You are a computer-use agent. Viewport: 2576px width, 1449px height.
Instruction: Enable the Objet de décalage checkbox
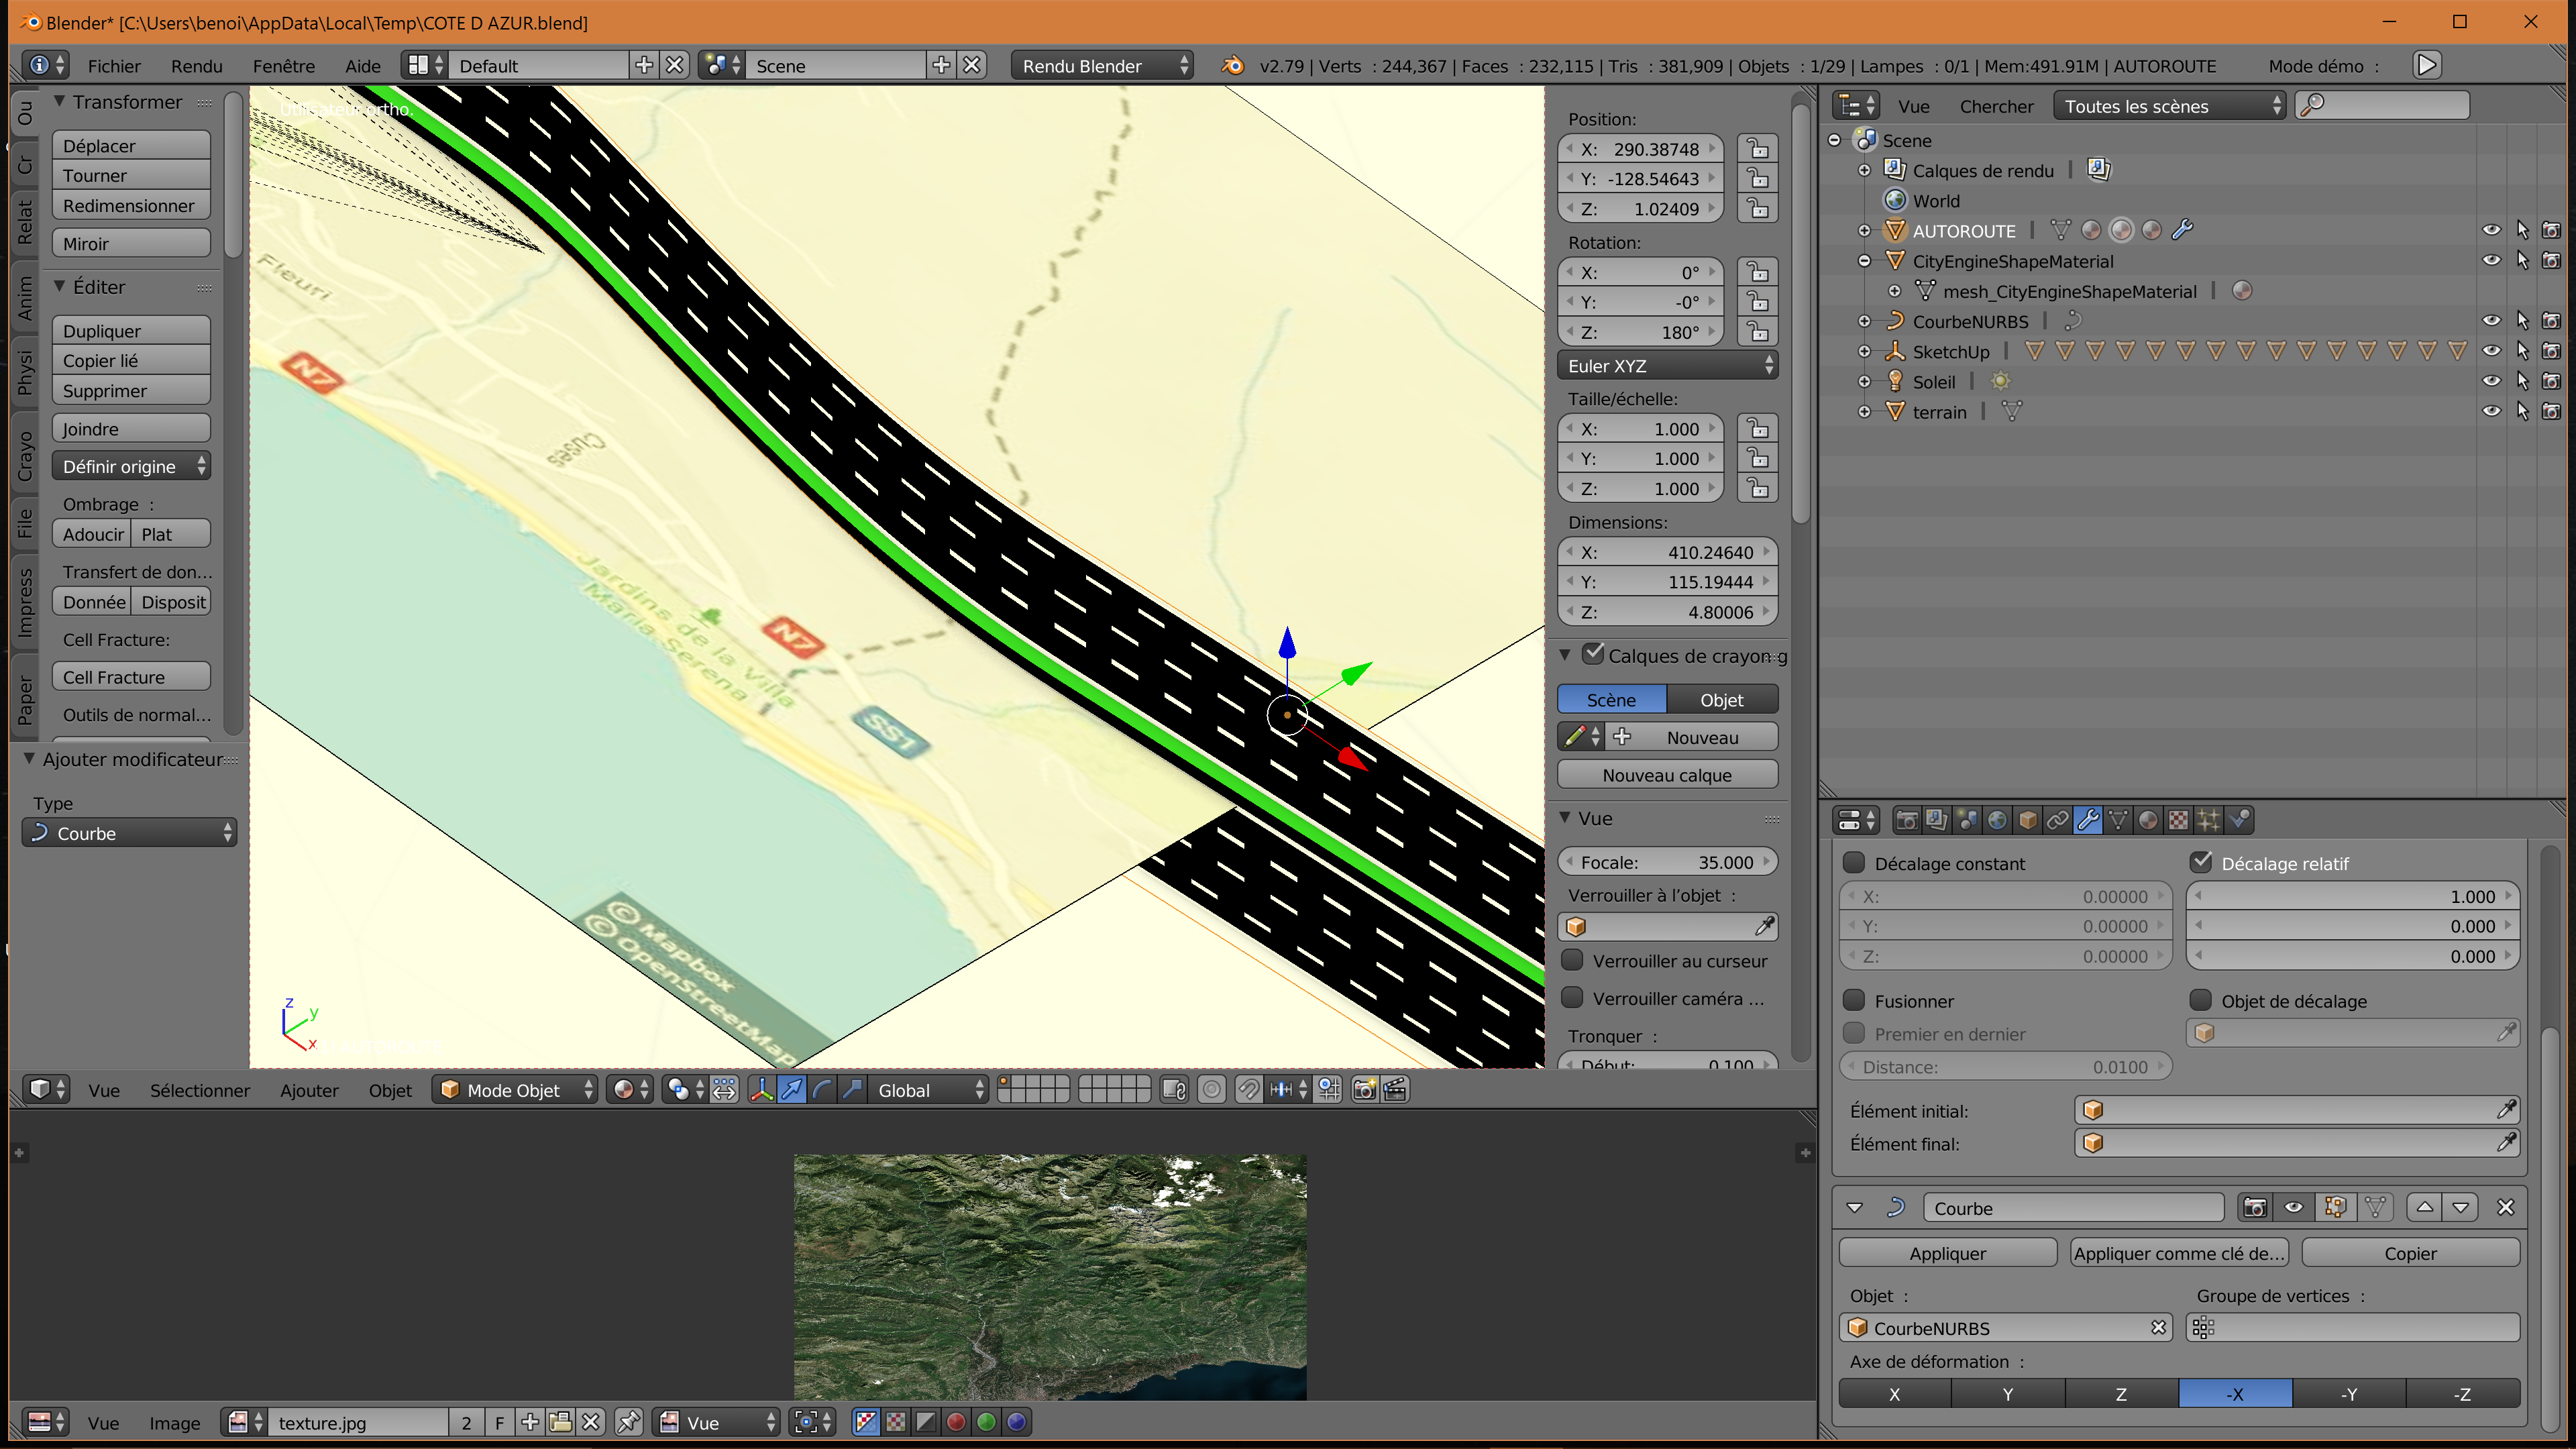[x=2200, y=1000]
